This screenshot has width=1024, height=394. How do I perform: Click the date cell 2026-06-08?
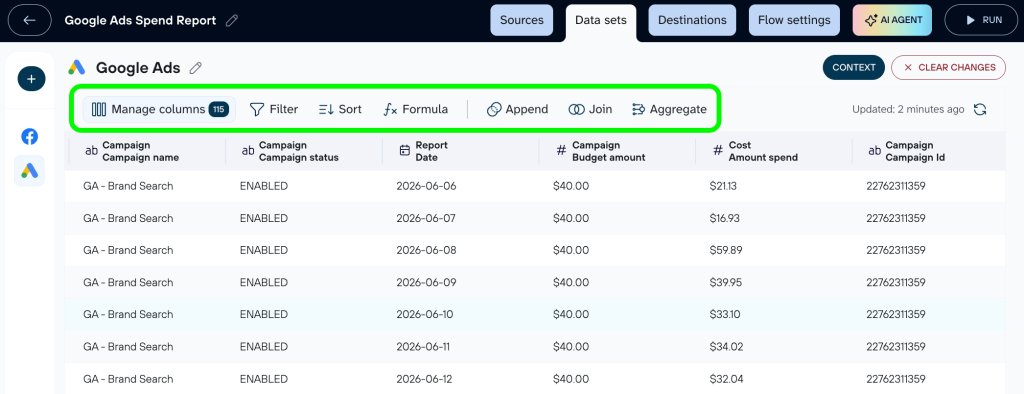point(426,250)
